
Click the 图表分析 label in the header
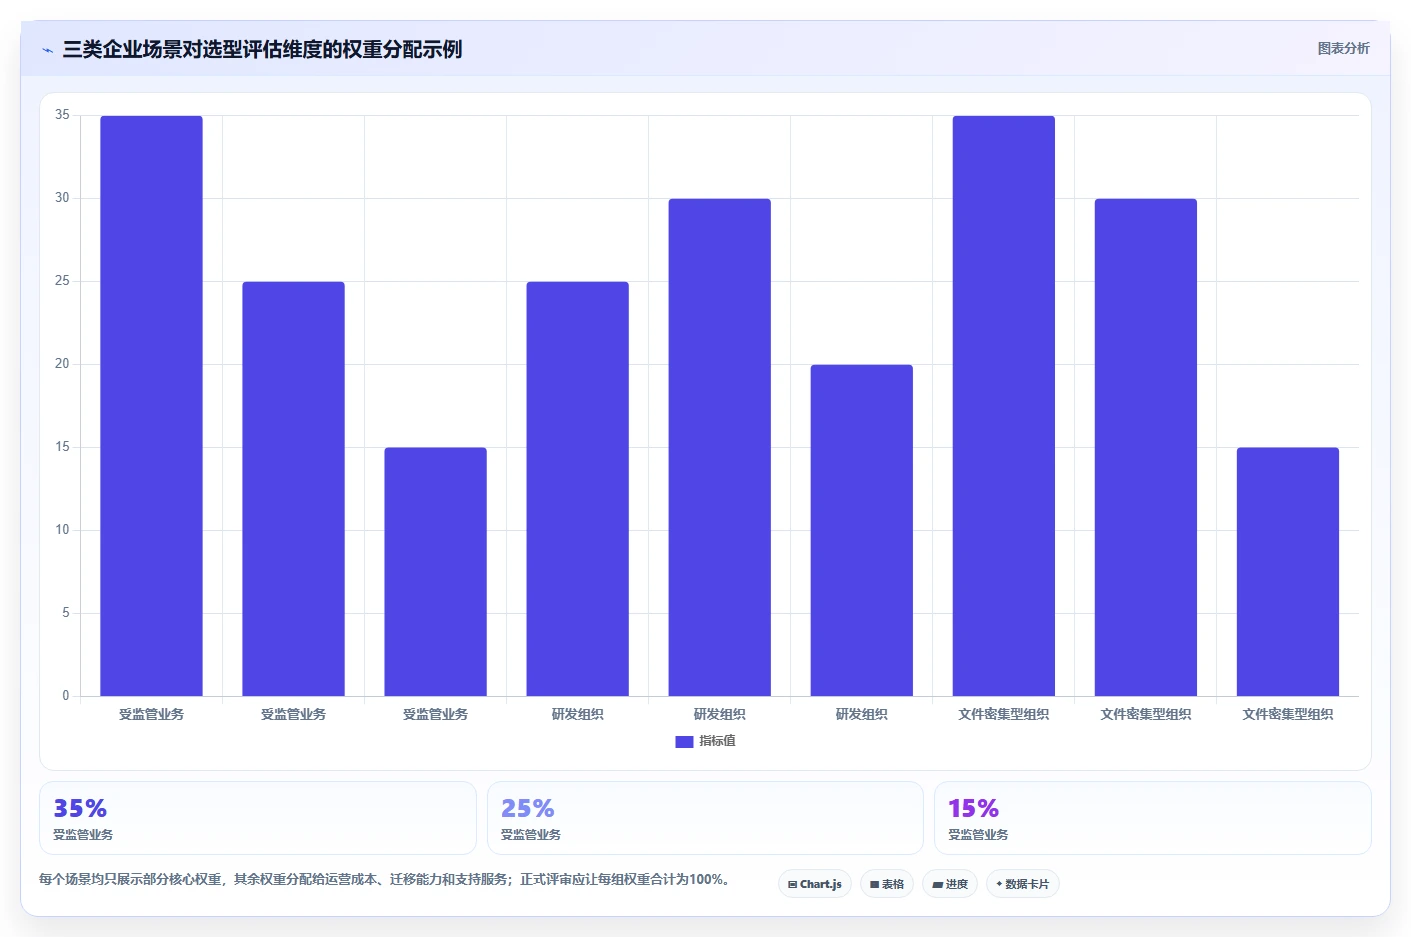(1343, 48)
